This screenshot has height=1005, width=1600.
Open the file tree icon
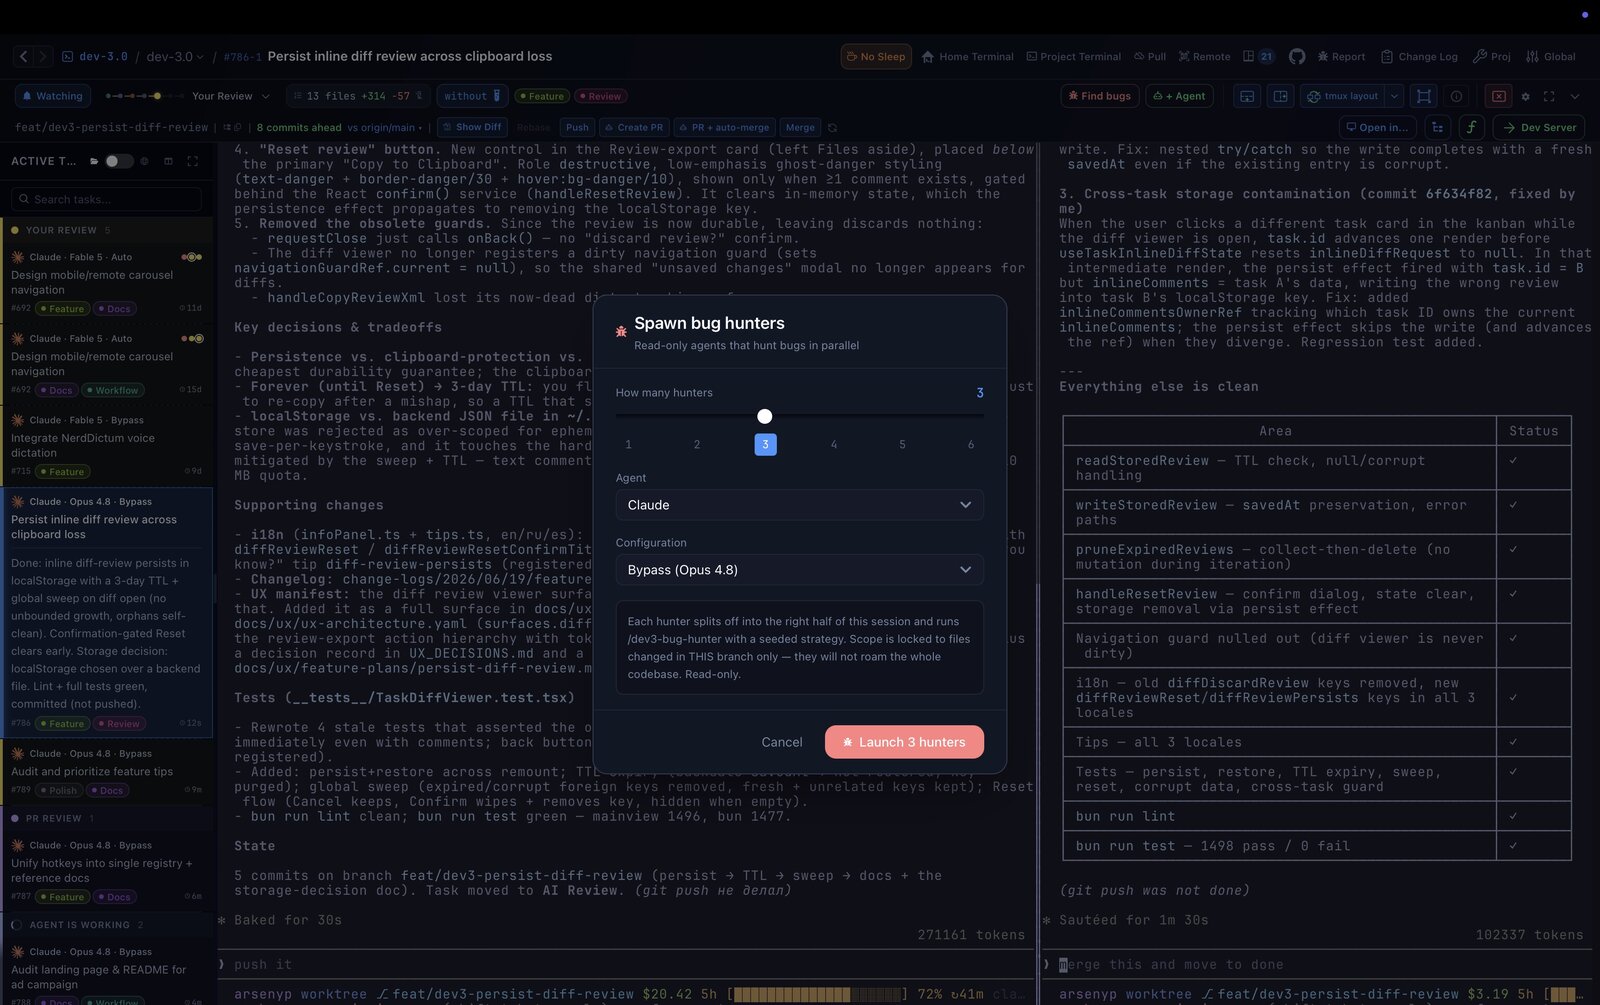pyautogui.click(x=1438, y=127)
